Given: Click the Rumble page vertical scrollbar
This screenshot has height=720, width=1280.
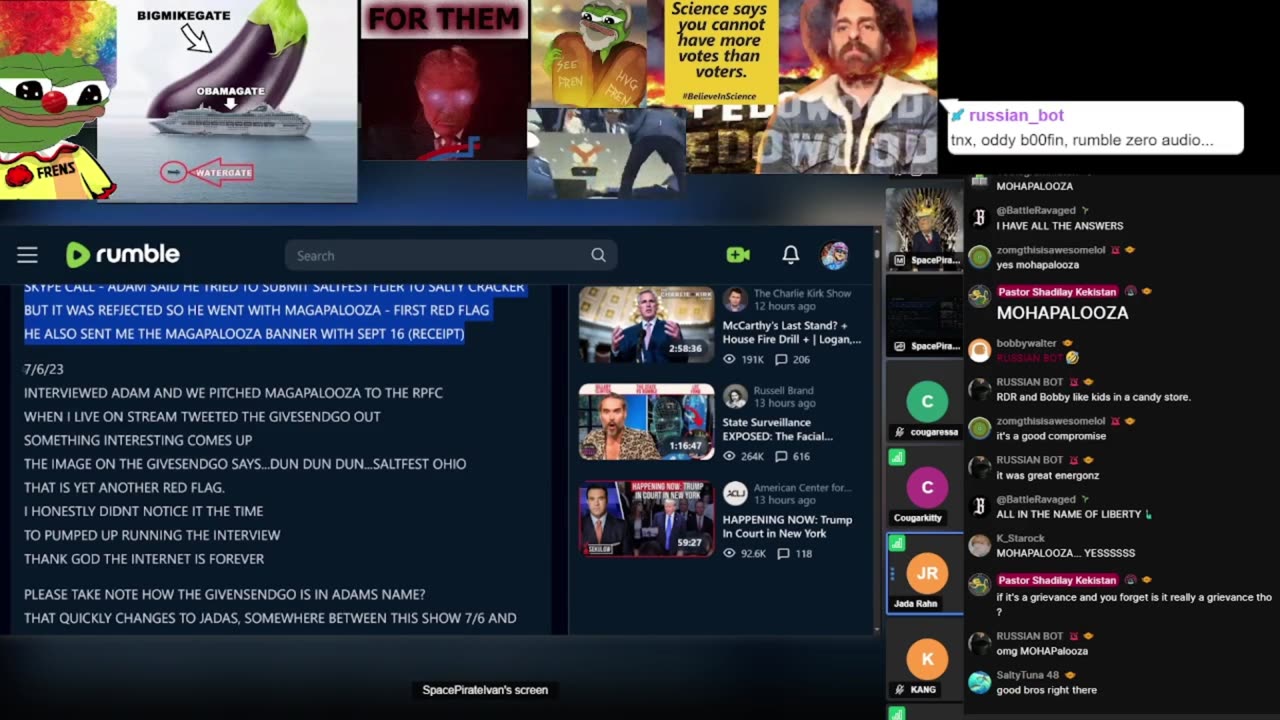Looking at the screenshot, I should [x=877, y=430].
